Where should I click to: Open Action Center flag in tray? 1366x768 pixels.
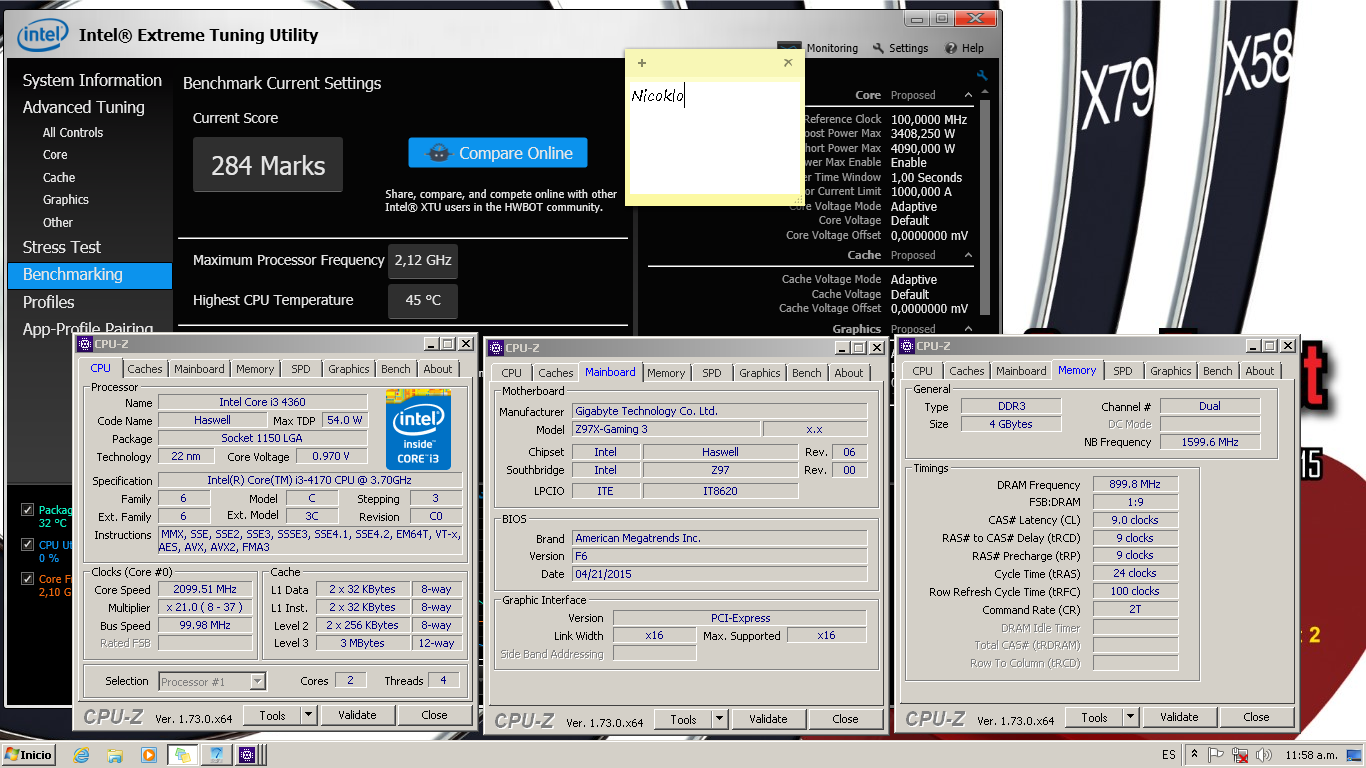(x=1217, y=755)
